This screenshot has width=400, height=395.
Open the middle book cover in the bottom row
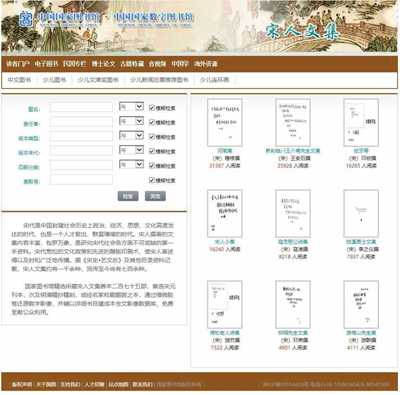293,304
